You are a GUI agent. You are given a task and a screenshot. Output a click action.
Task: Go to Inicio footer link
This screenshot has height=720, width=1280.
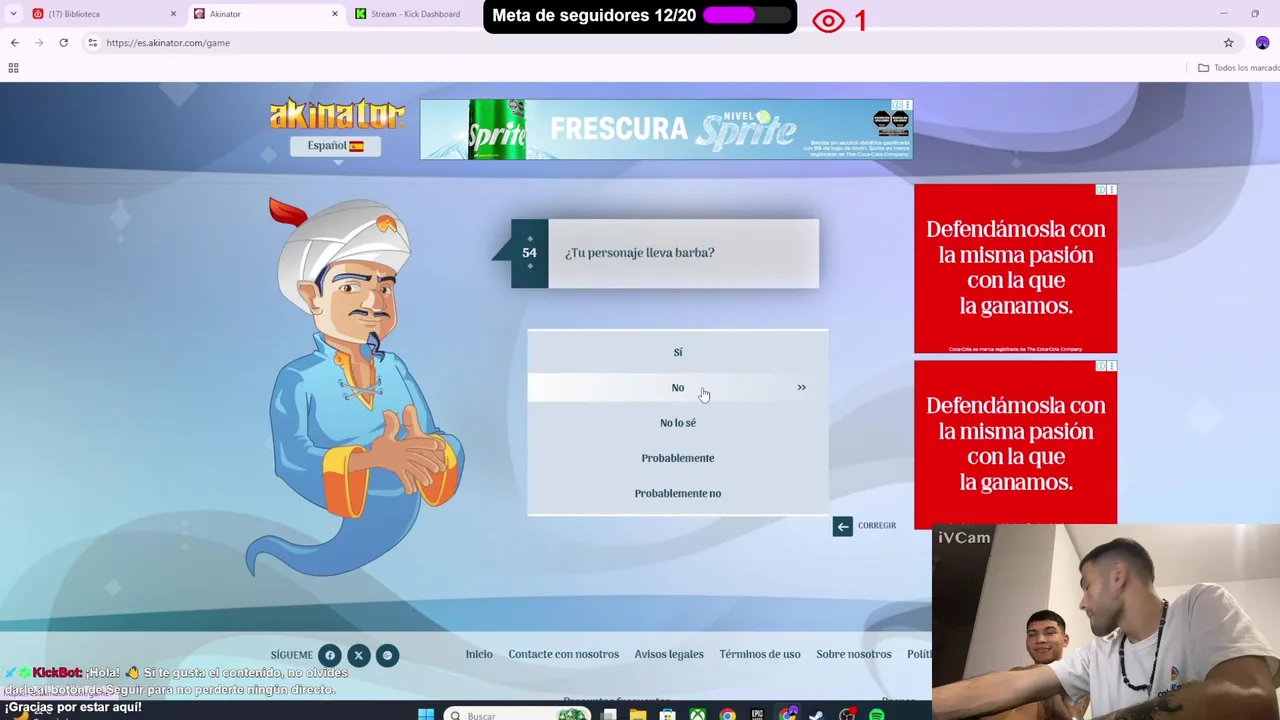click(479, 654)
